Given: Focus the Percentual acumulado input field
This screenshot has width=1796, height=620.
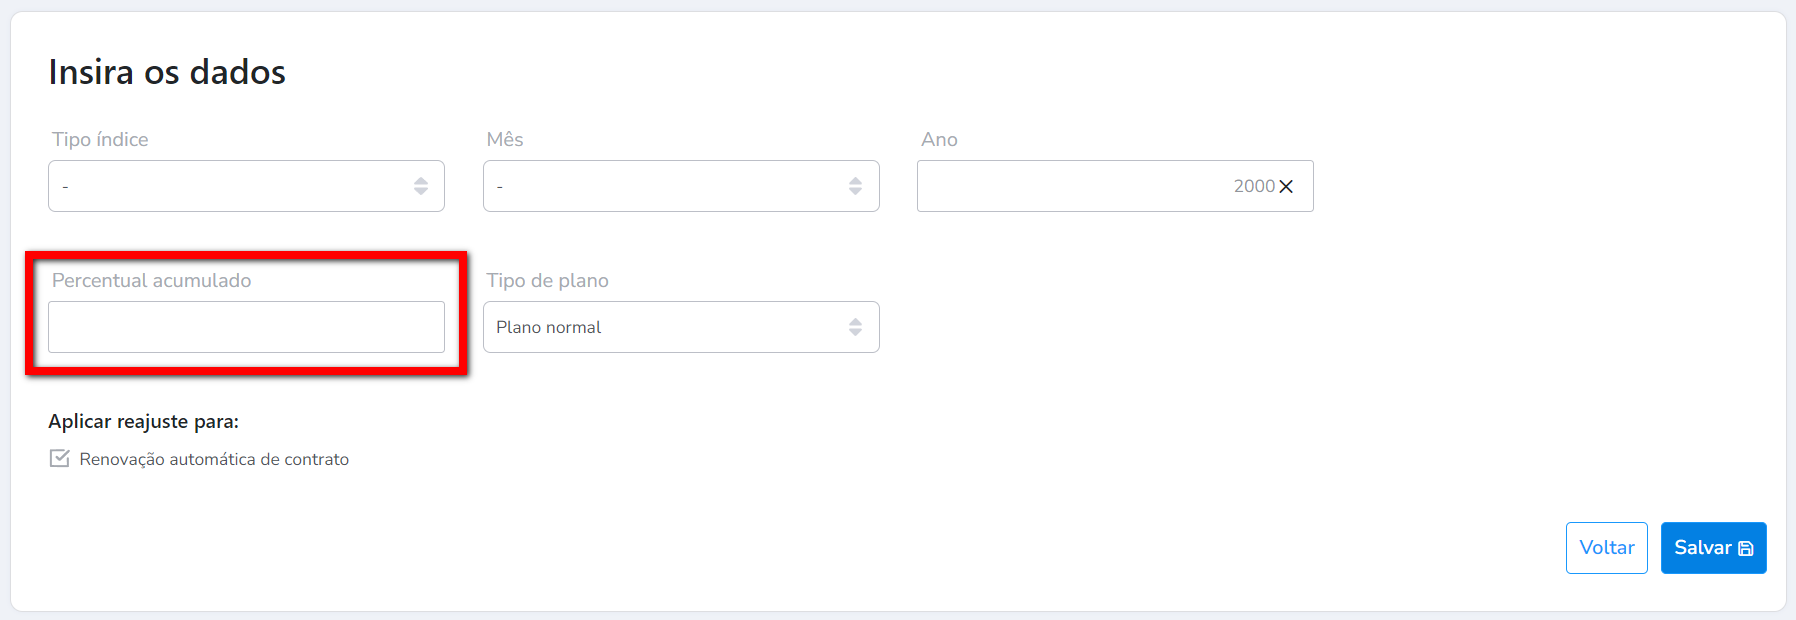Looking at the screenshot, I should coord(246,327).
